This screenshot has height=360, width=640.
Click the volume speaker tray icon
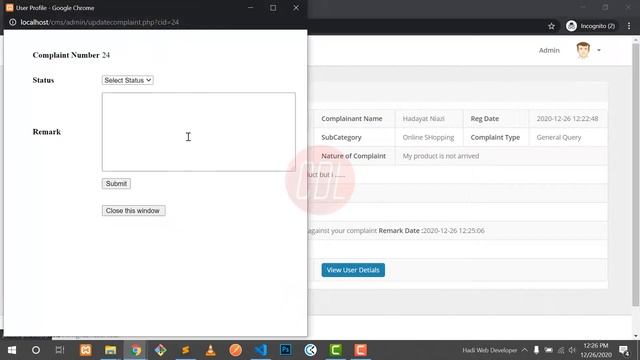(572, 350)
